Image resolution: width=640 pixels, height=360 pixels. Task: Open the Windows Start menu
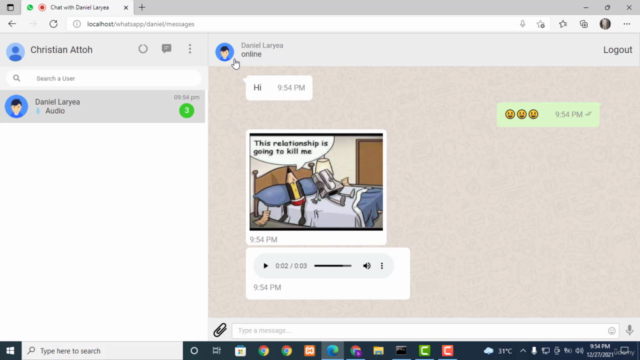[x=10, y=351]
